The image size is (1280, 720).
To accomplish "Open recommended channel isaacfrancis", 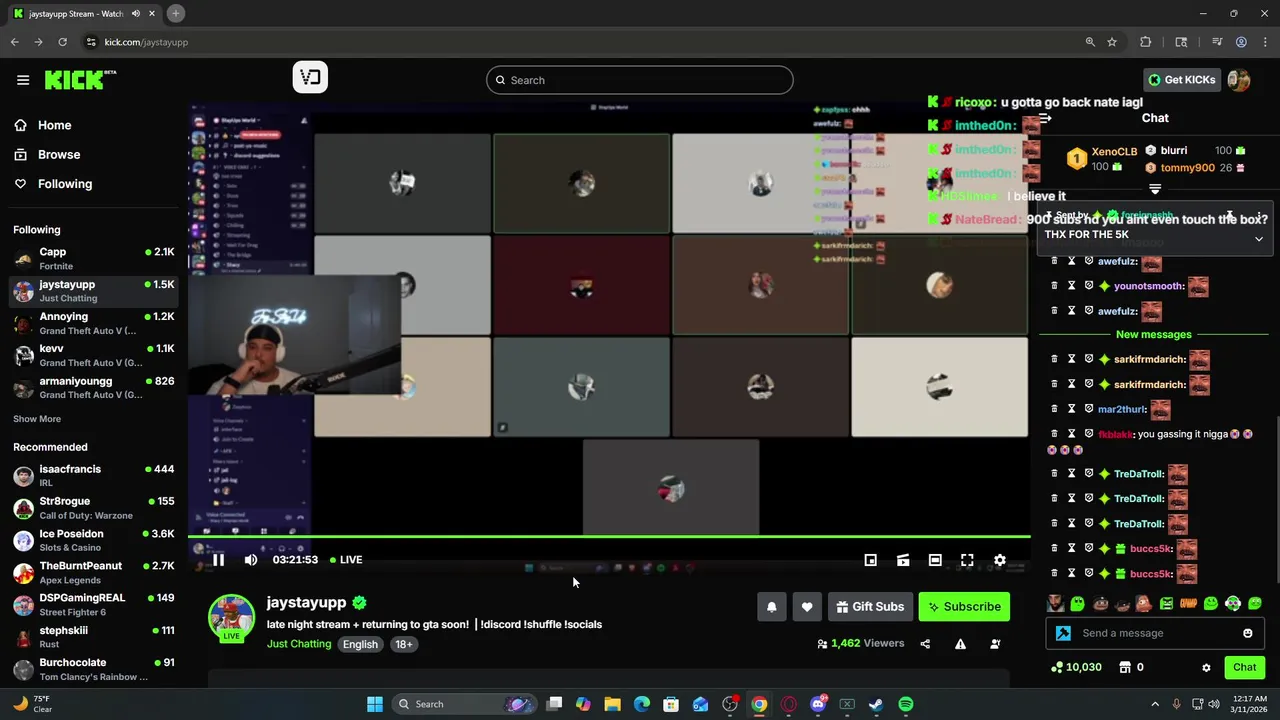I will [94, 475].
